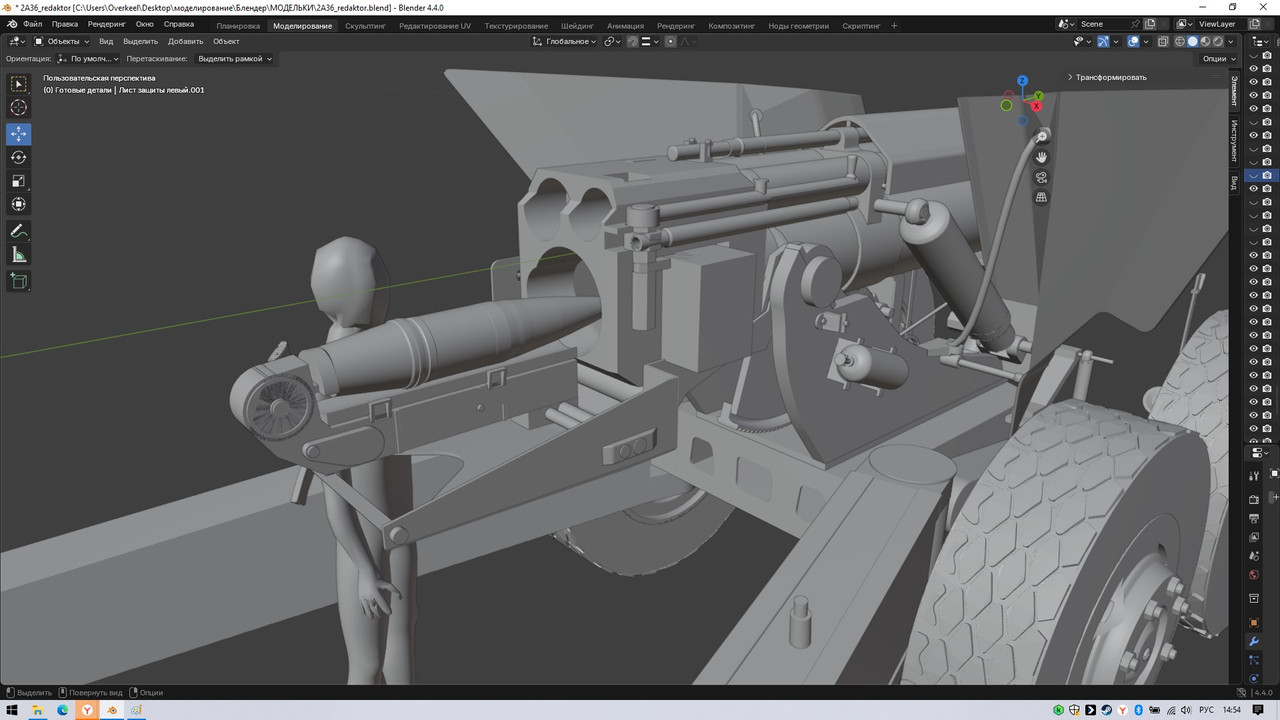
Task: Toggle visibility eye of highlighted outliner row
Action: click(1254, 175)
